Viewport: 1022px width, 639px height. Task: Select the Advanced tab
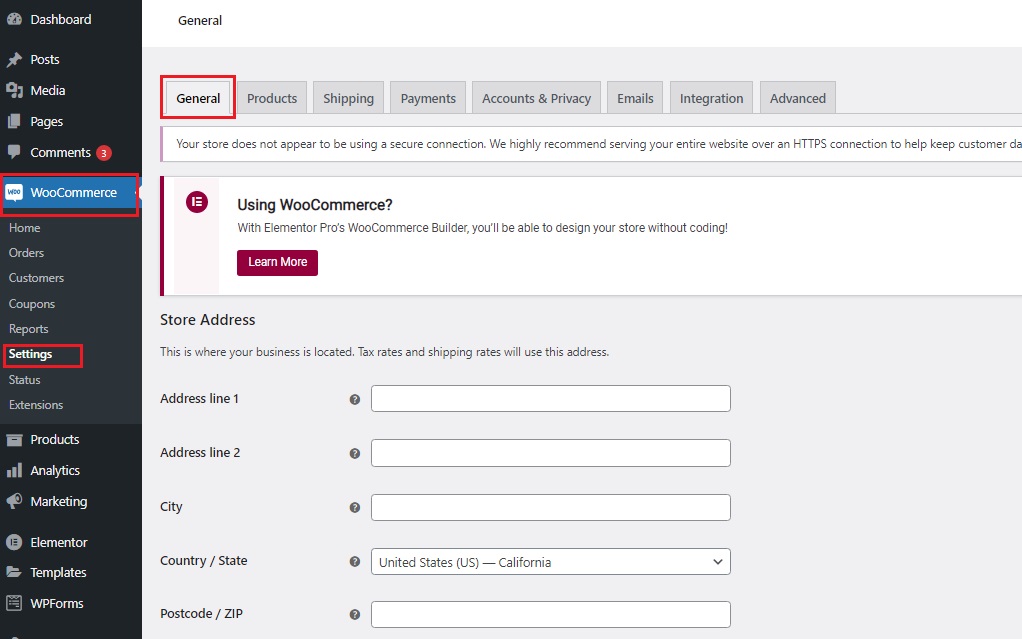coord(798,98)
